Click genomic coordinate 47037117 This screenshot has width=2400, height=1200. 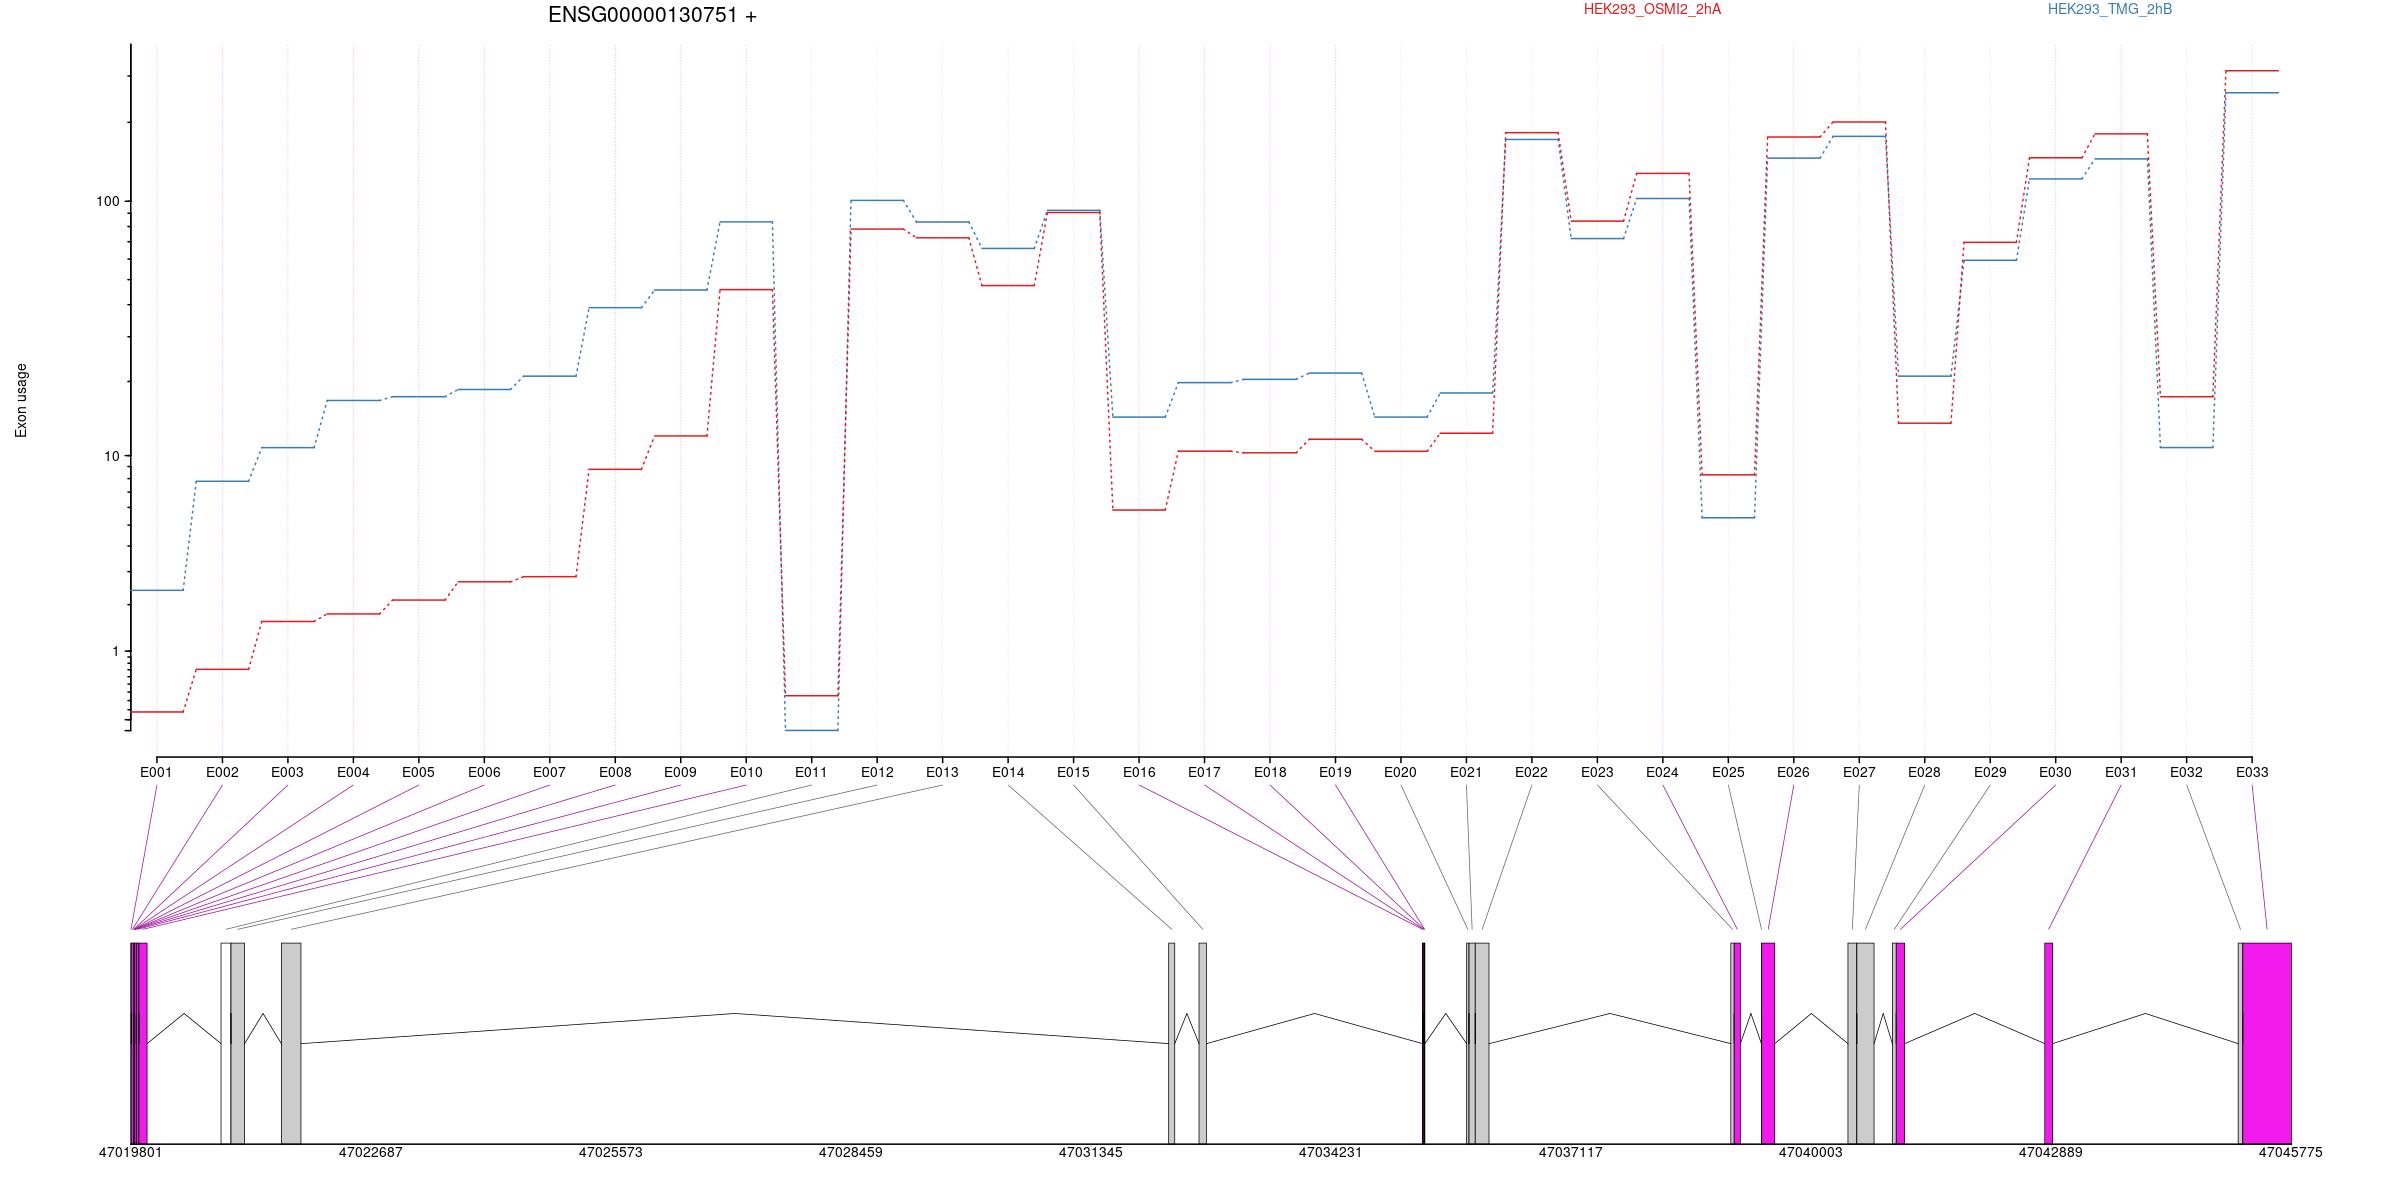coord(1570,1152)
